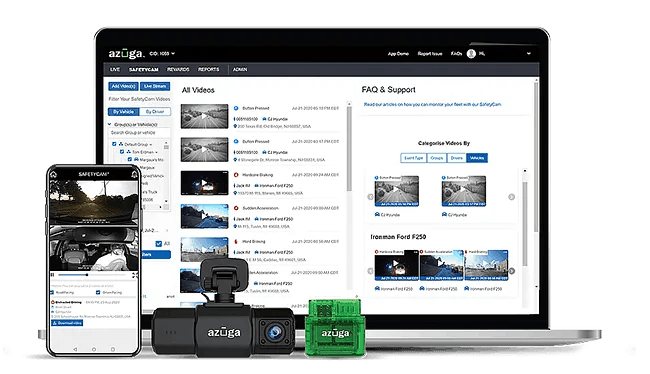The height and width of the screenshot is (374, 650).
Task: Click previous carousel arrow in Vehicles videos row
Action: pyautogui.click(x=370, y=197)
